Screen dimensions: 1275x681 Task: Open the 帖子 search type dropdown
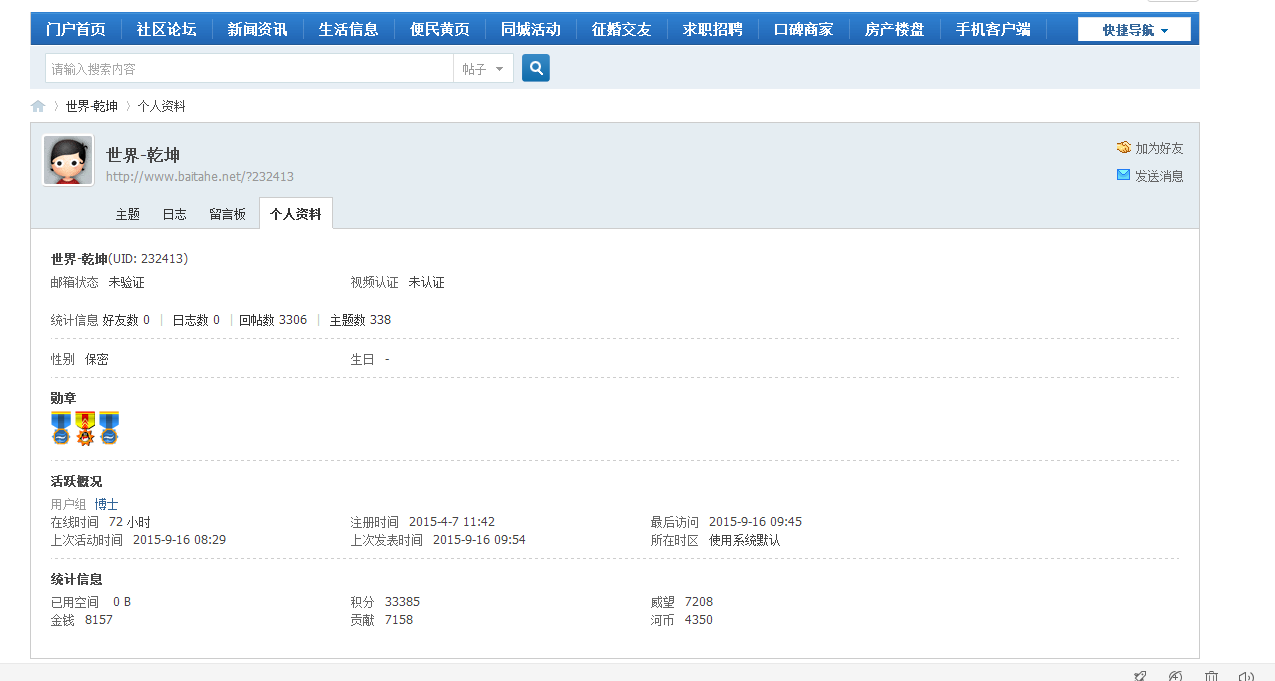tap(484, 68)
